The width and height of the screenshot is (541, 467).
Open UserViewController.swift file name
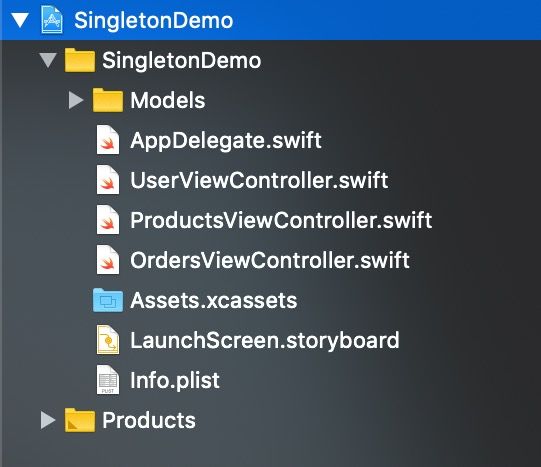(259, 180)
